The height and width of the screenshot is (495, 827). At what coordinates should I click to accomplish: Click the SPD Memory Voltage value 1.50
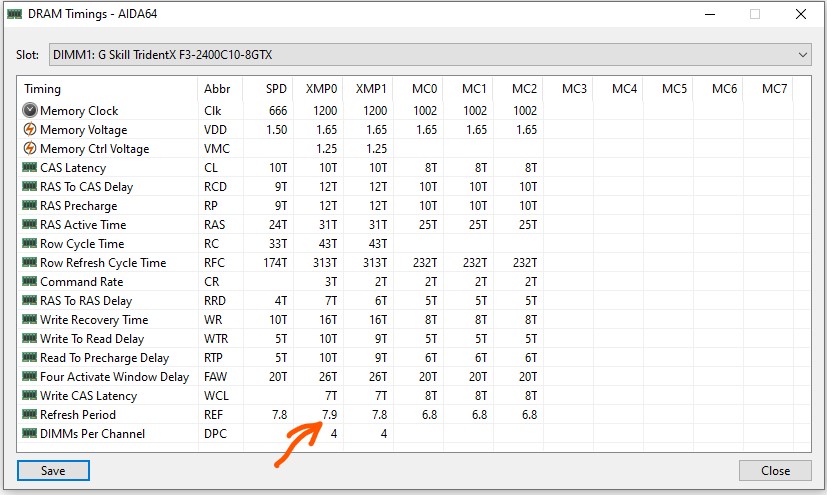(276, 130)
